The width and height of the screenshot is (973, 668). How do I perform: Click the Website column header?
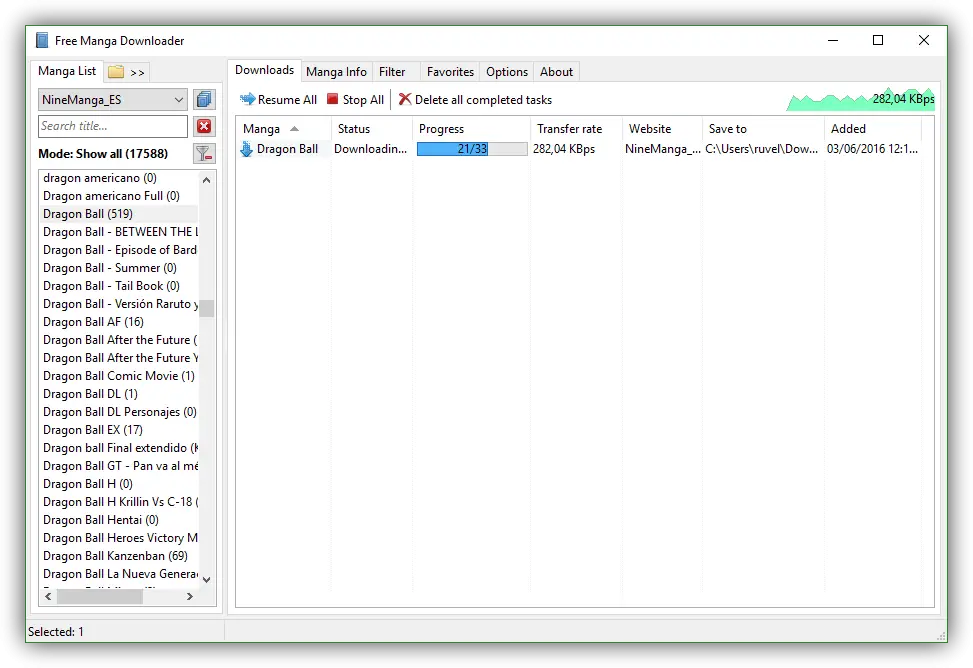tap(662, 129)
